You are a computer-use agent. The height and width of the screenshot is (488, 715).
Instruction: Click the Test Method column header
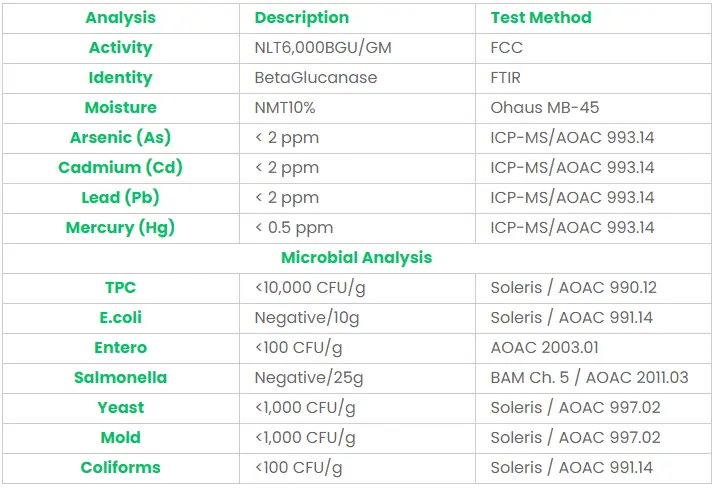coord(540,18)
